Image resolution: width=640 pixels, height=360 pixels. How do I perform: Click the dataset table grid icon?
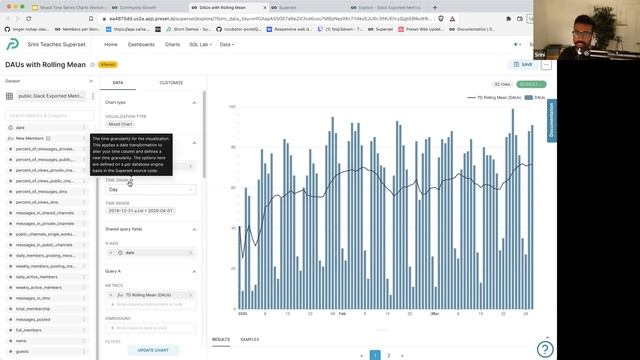[x=9, y=96]
